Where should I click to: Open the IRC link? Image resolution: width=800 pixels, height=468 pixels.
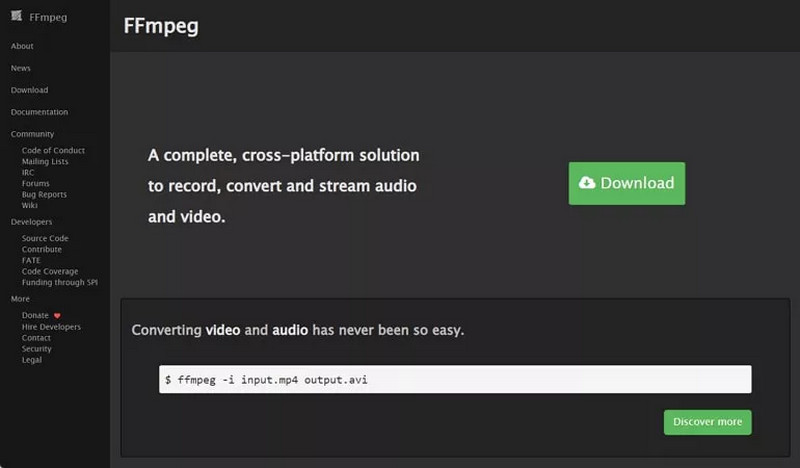click(x=28, y=173)
